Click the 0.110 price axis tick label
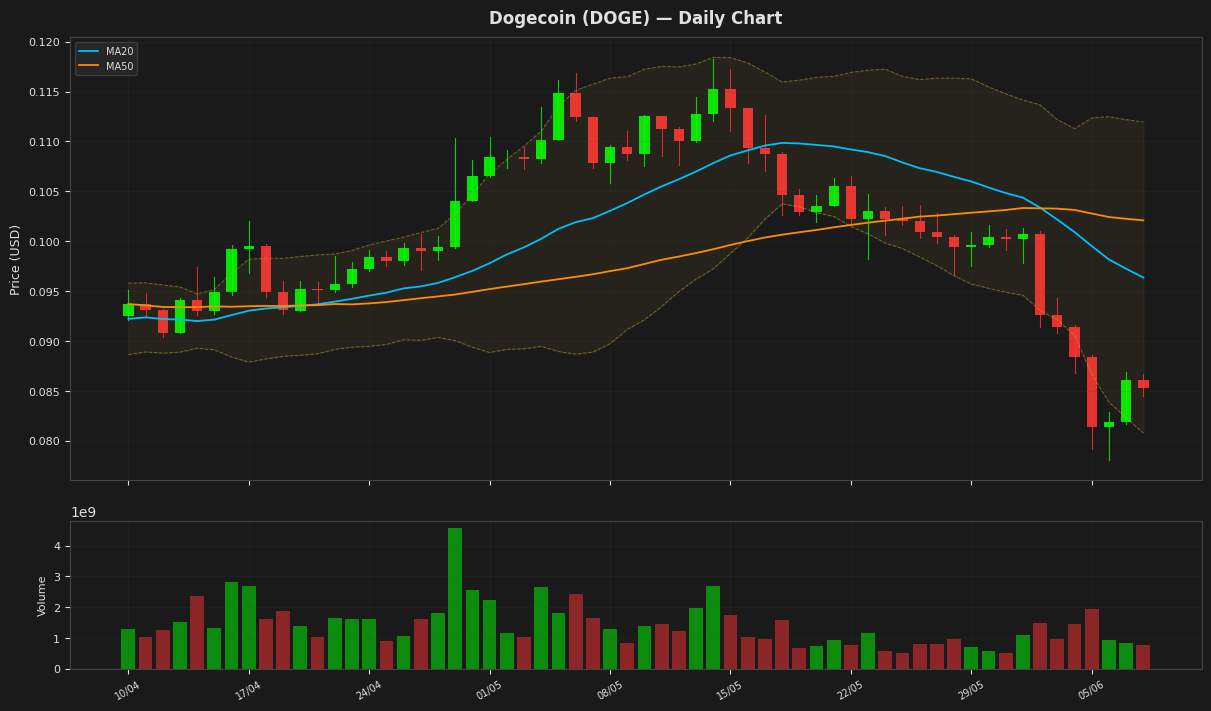Screen dimensions: 1211x711 (x=43, y=142)
